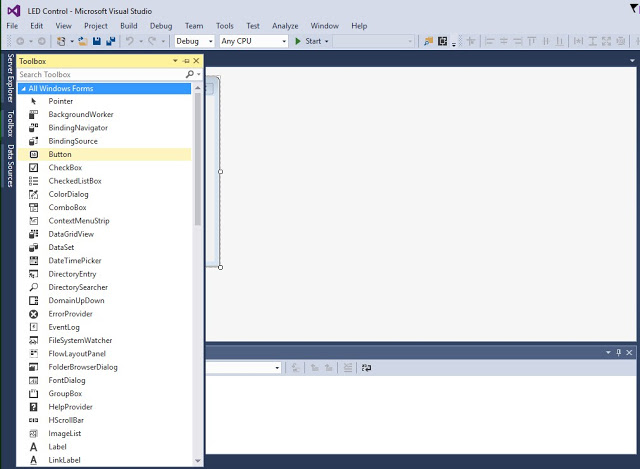Click the Navigate Forward toolbar icon

click(42, 41)
